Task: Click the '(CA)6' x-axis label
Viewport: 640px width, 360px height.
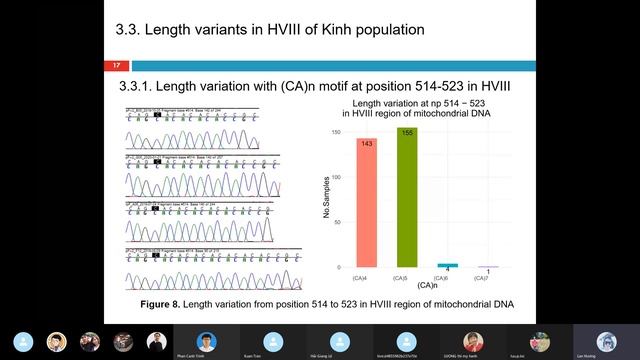Action: [x=441, y=278]
